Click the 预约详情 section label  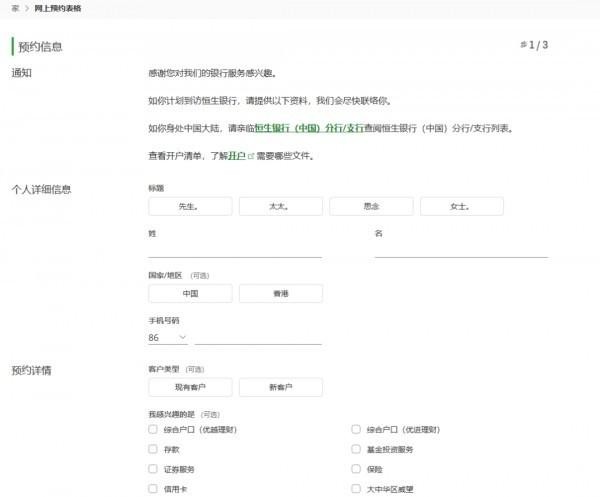(x=31, y=370)
